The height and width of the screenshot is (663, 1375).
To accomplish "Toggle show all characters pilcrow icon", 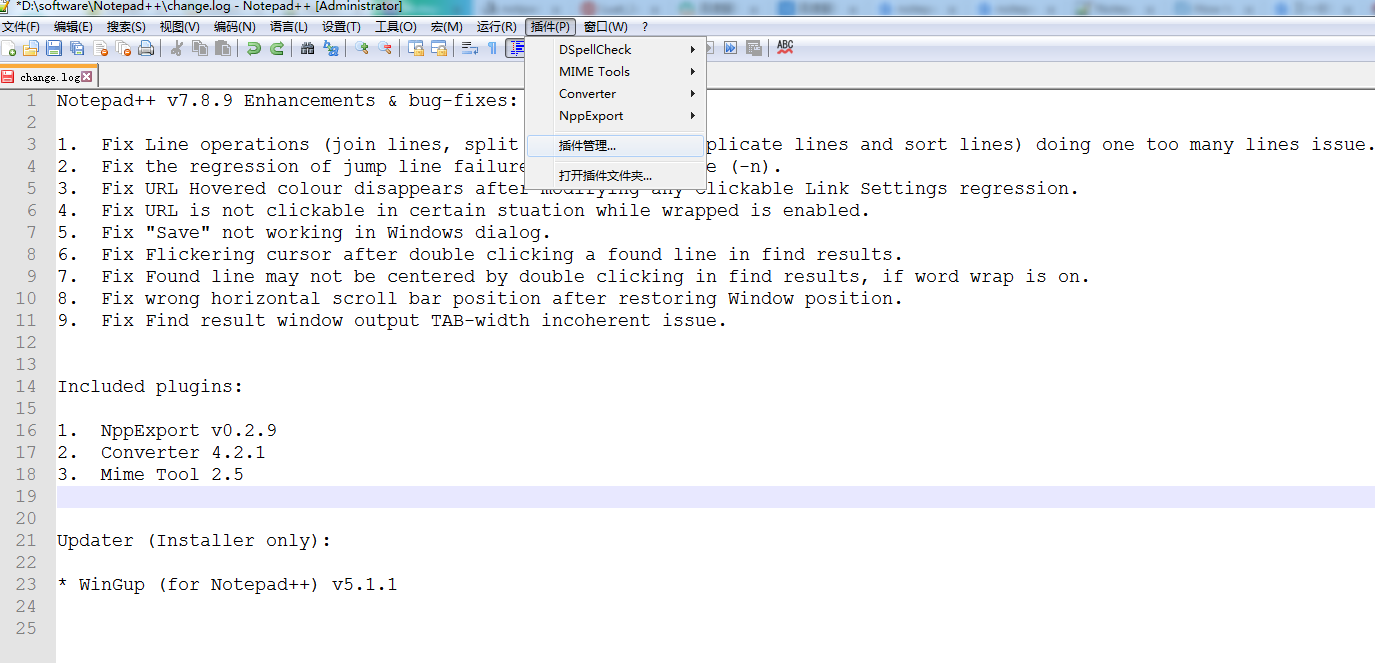I will click(x=492, y=48).
